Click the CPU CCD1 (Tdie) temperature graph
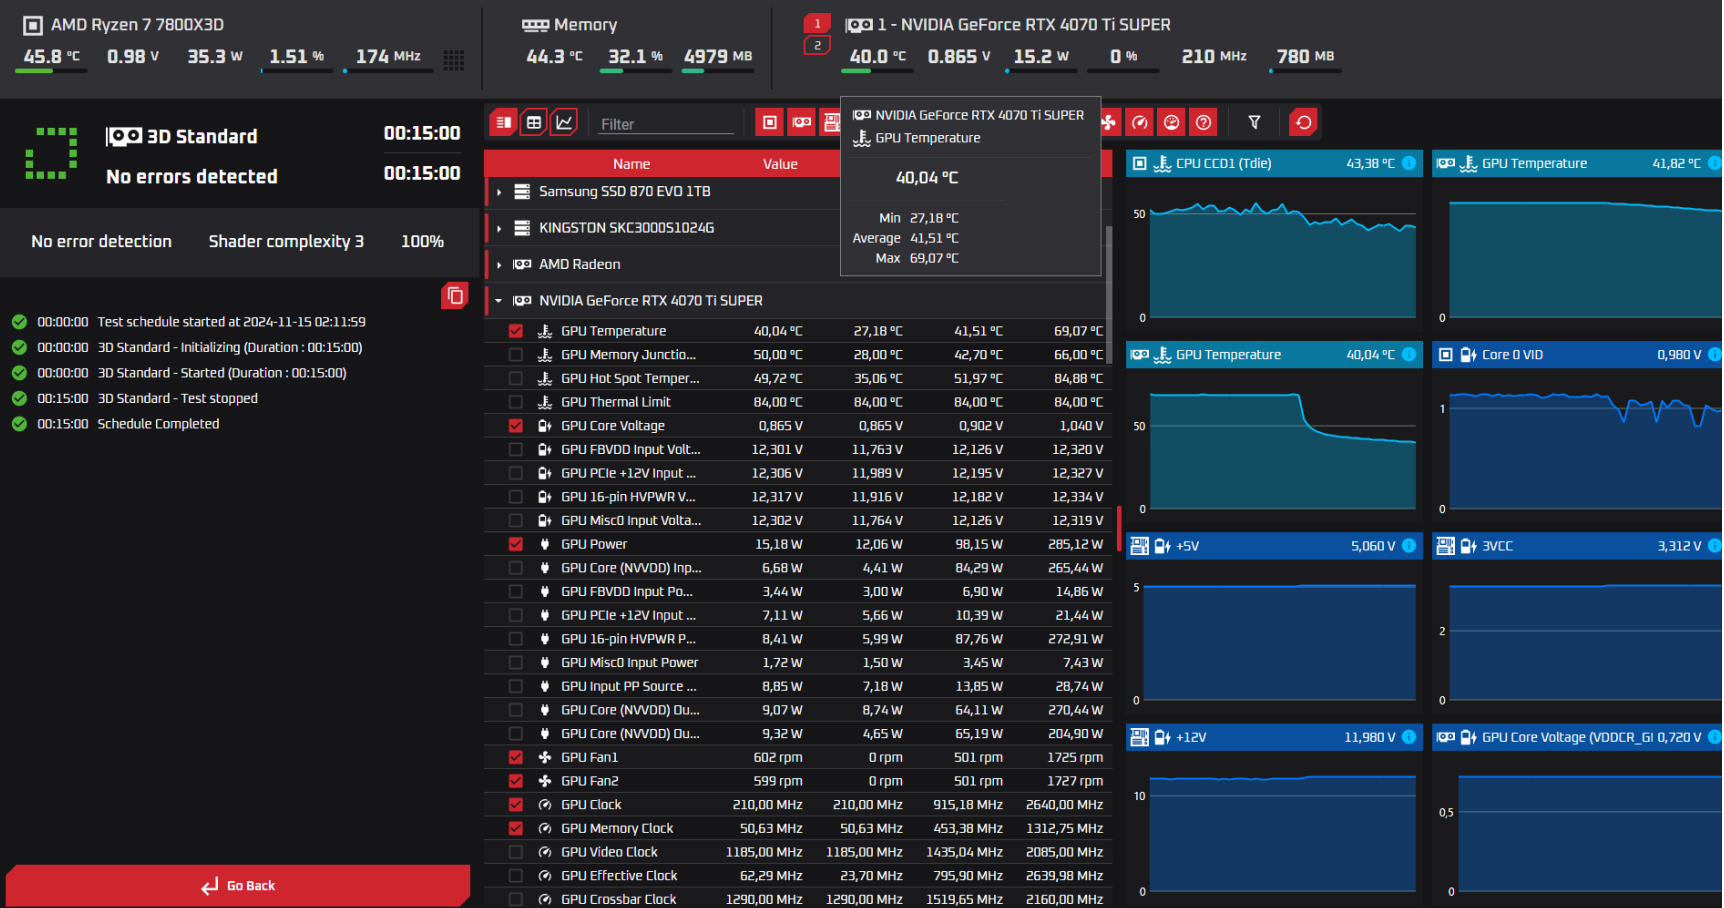1724x908 pixels. pos(1282,262)
